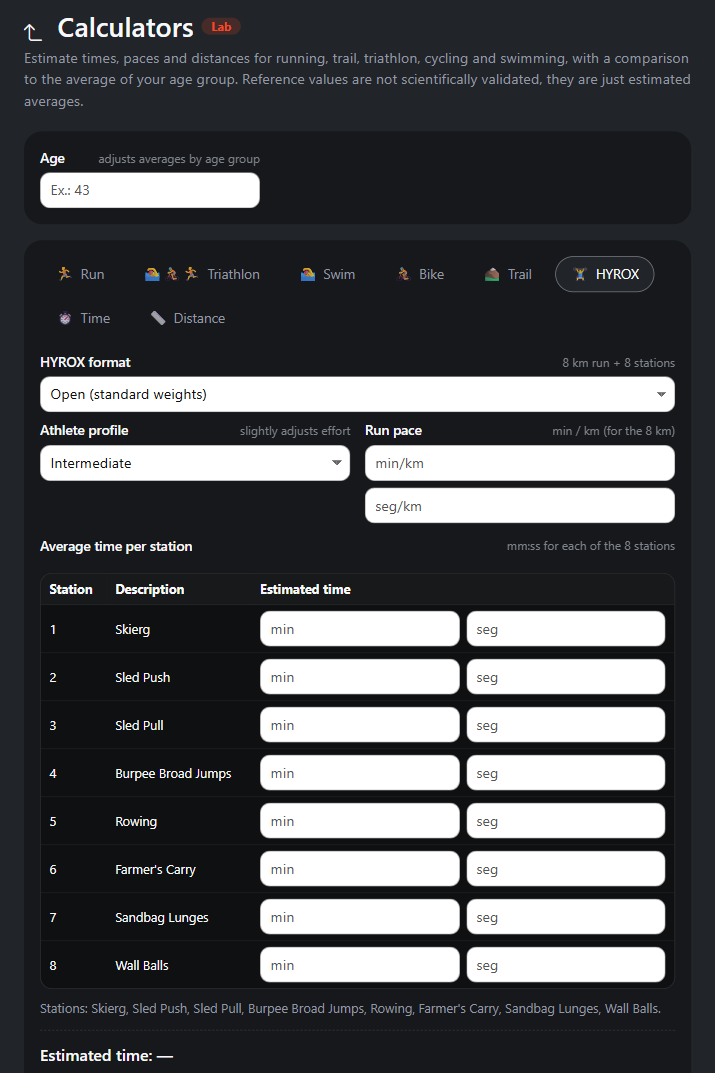Click the stopwatch icon on the Time tab
Image resolution: width=715 pixels, height=1073 pixels.
click(x=65, y=318)
